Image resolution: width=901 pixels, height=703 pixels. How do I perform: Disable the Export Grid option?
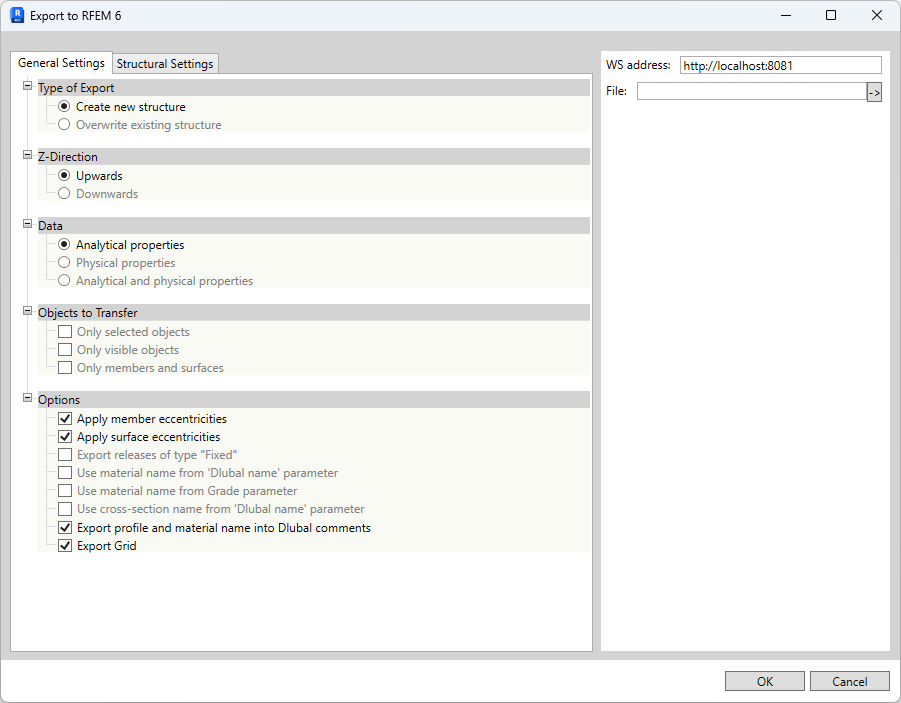(65, 545)
